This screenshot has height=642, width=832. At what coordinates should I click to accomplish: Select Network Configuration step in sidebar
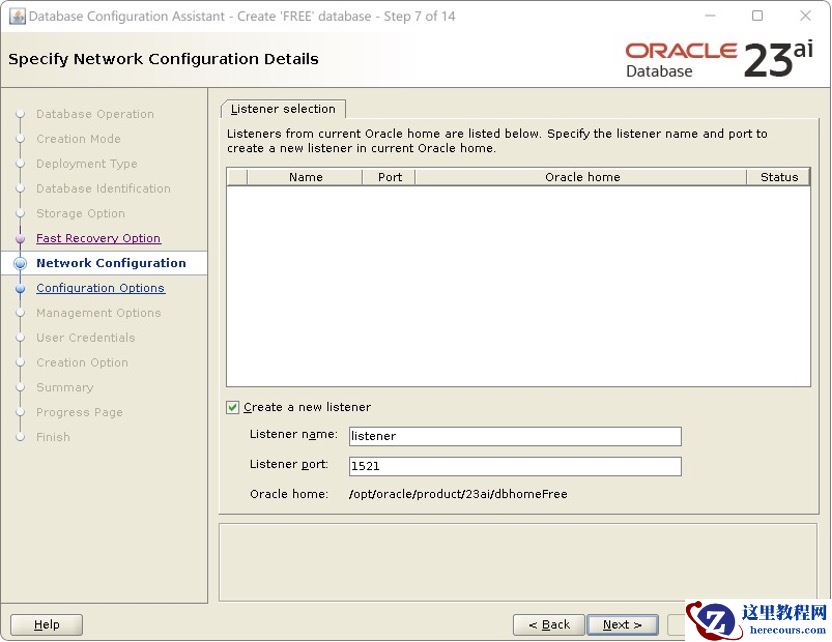(111, 263)
